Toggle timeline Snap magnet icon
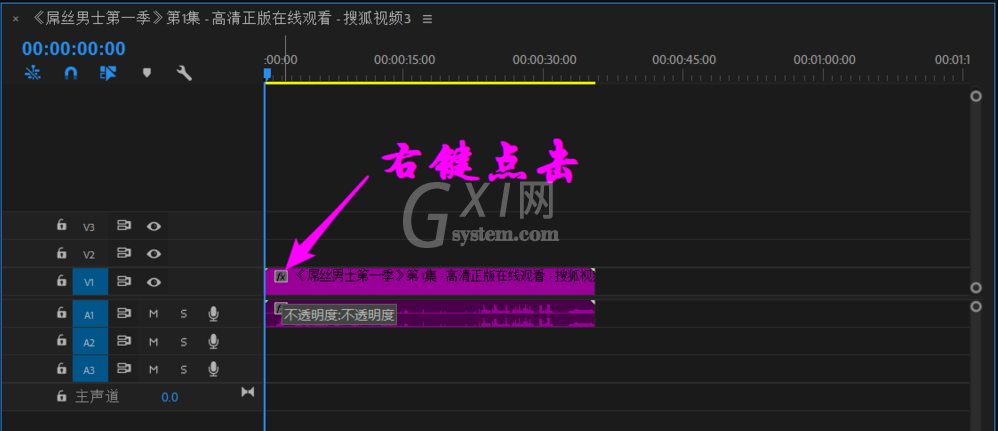Image resolution: width=998 pixels, height=431 pixels. (71, 73)
